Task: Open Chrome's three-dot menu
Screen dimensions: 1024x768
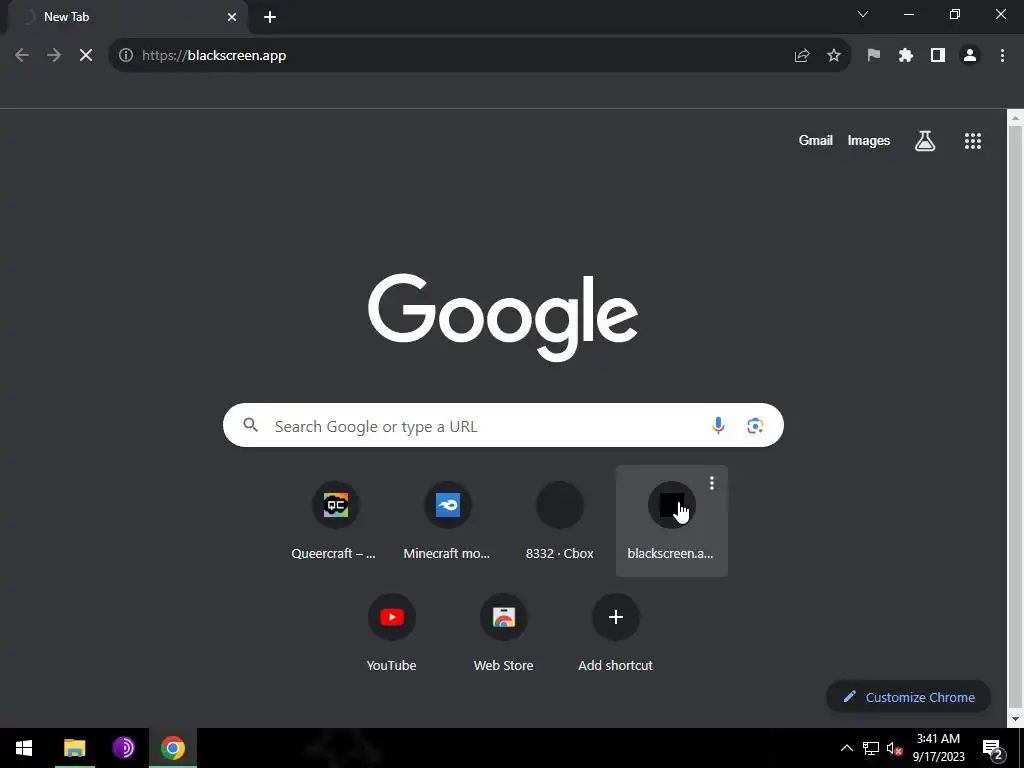Action: (x=1002, y=56)
